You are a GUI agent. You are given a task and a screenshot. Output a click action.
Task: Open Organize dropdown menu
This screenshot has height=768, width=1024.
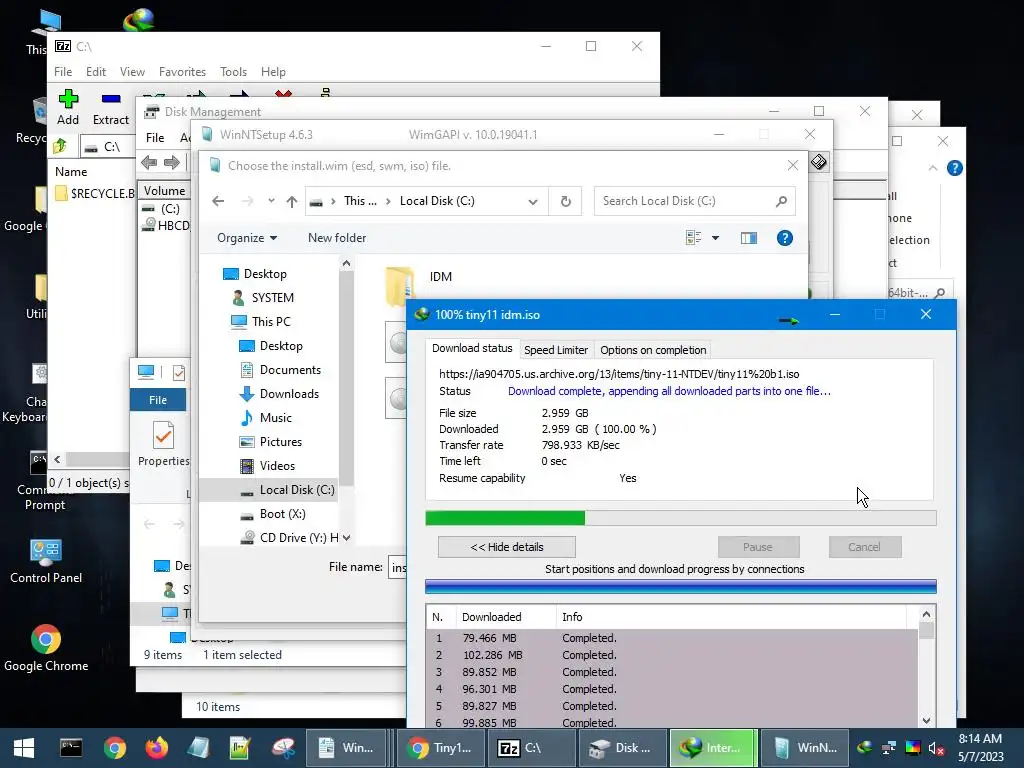click(x=247, y=238)
